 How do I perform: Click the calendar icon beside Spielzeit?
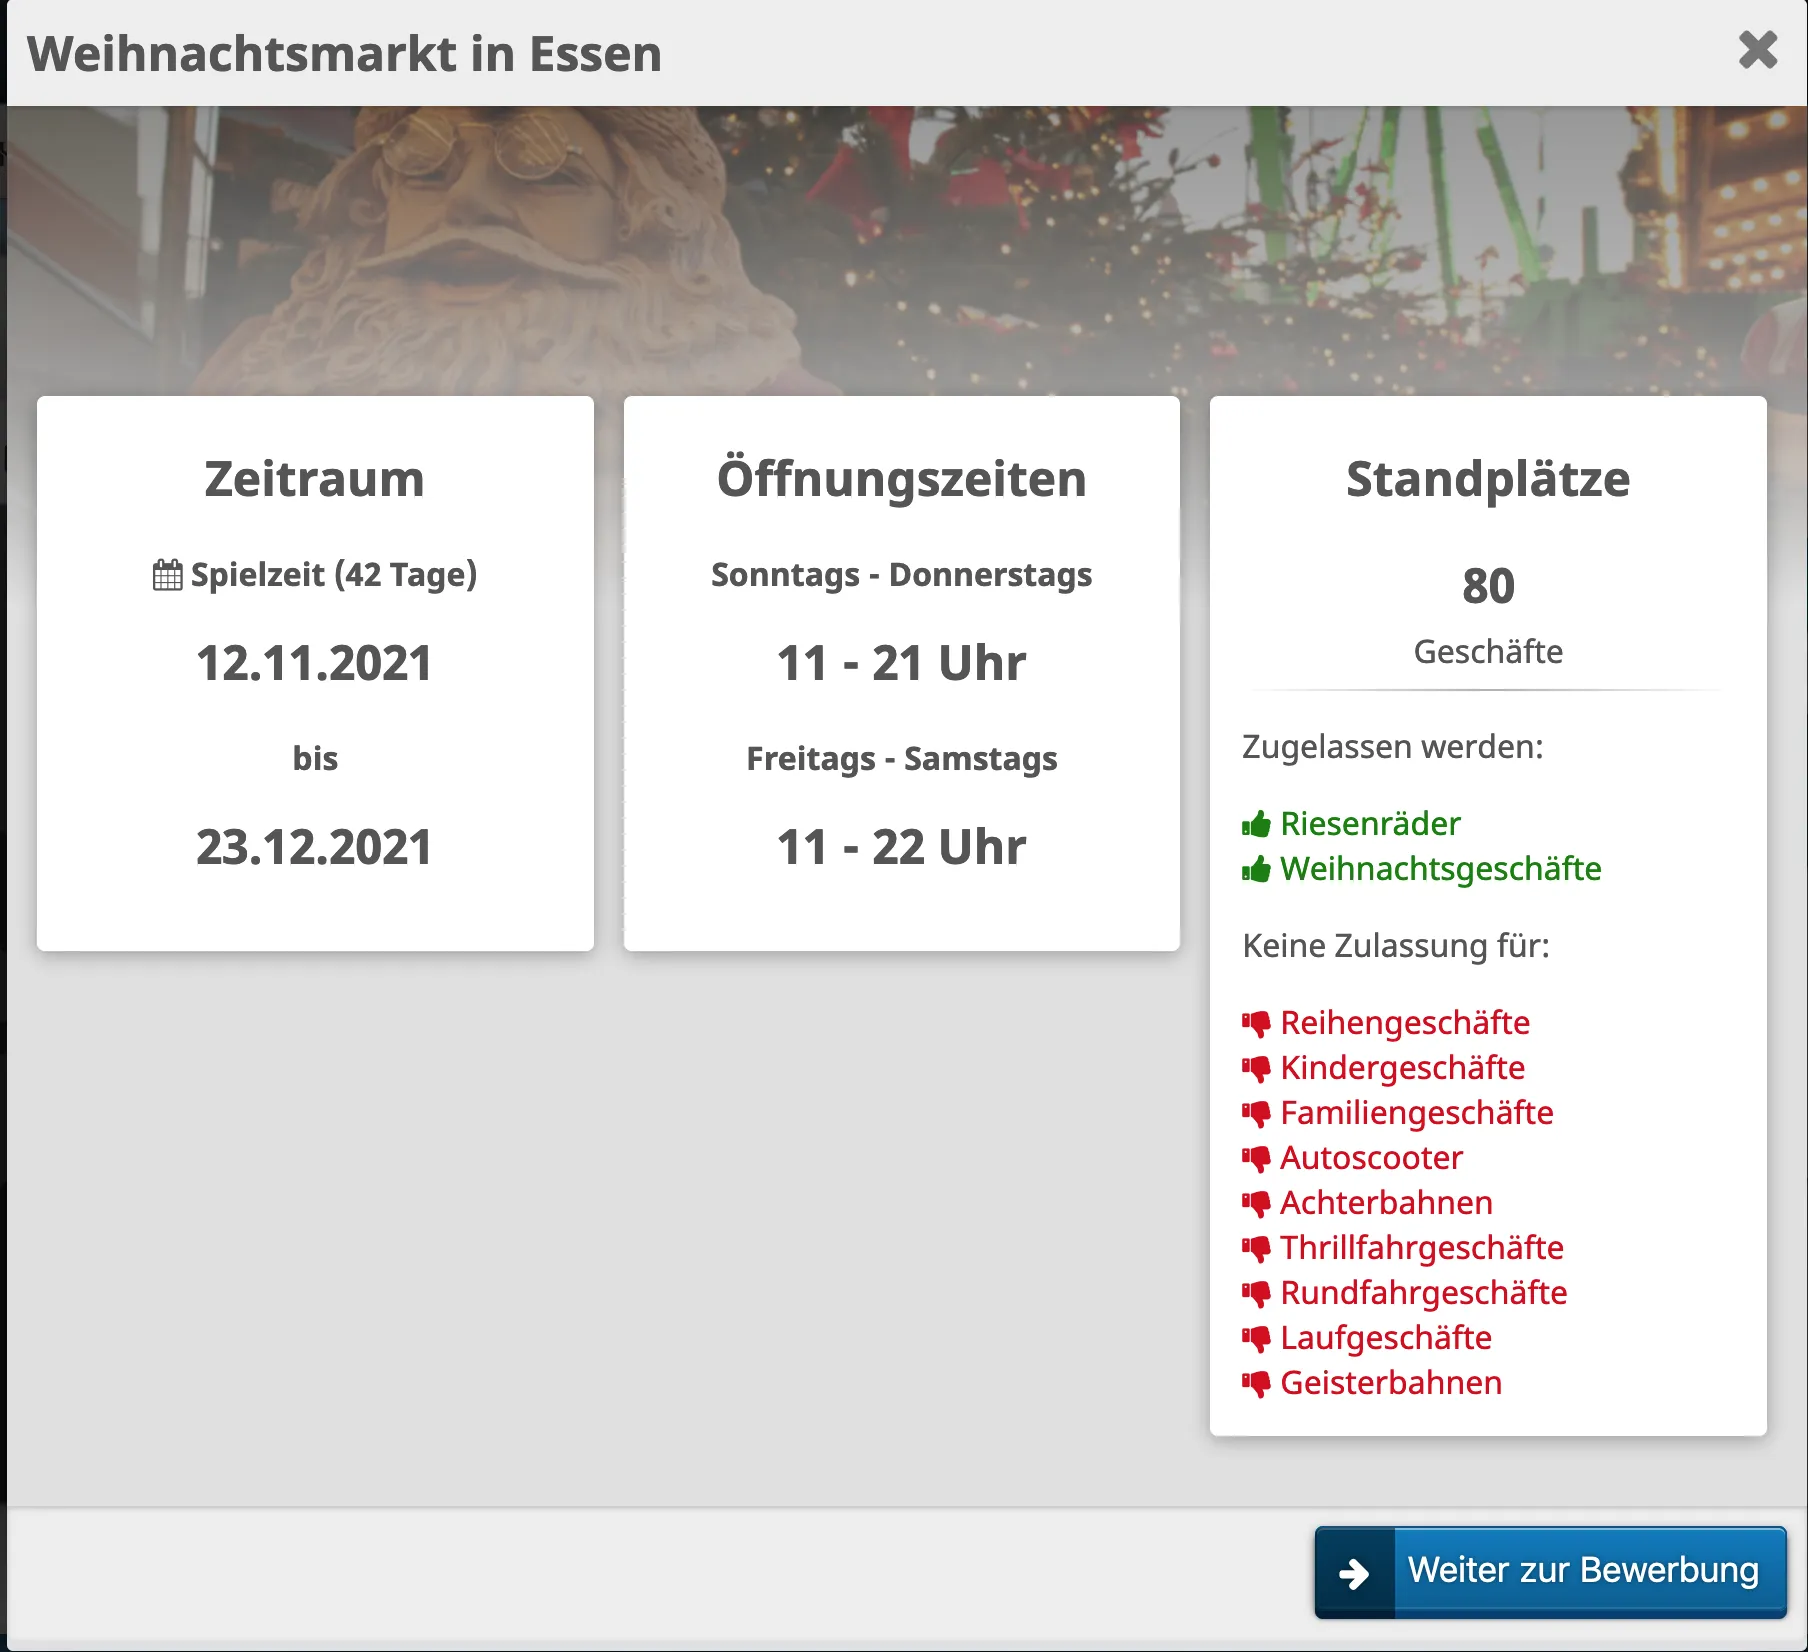pyautogui.click(x=167, y=575)
